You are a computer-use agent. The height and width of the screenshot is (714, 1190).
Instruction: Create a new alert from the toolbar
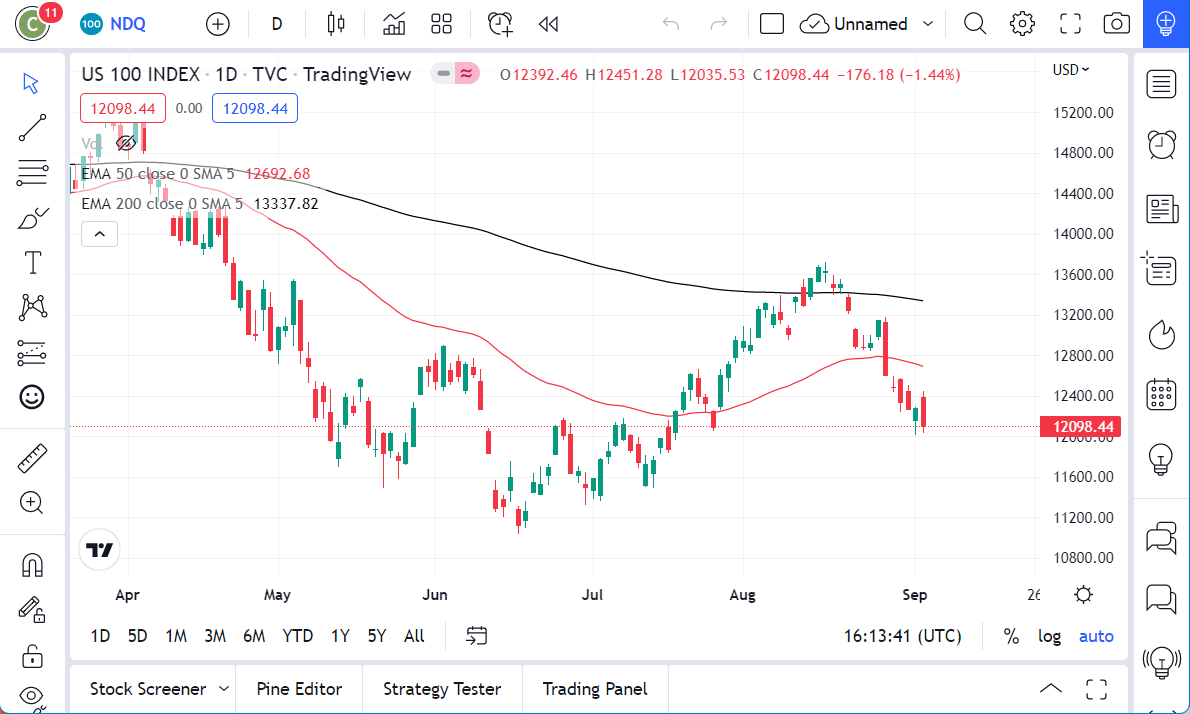(499, 23)
